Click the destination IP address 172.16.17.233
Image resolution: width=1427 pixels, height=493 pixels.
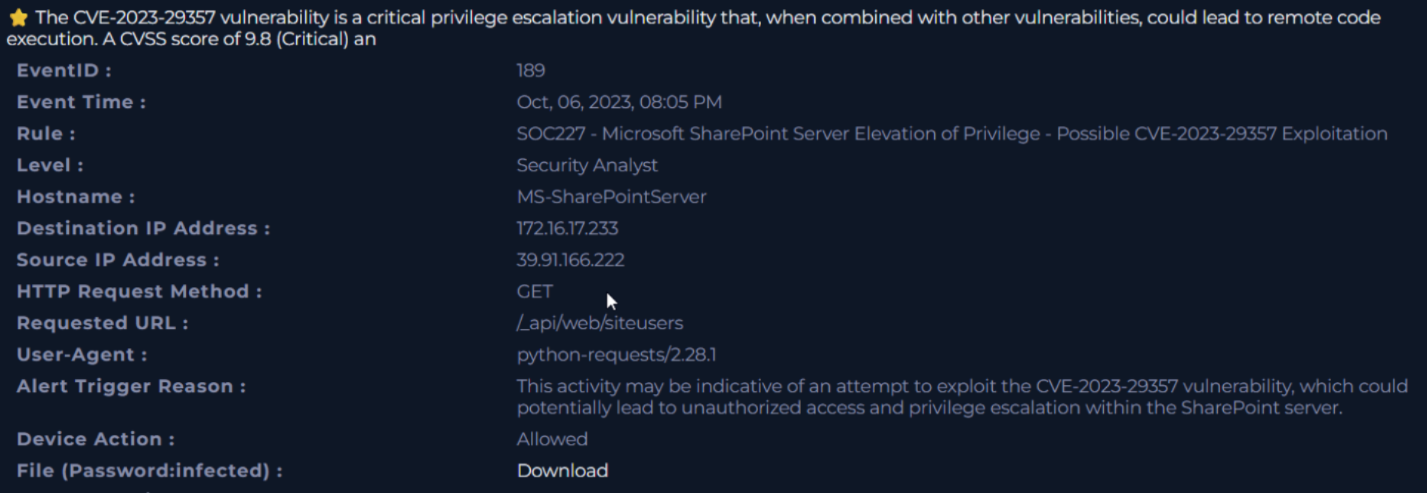point(567,228)
